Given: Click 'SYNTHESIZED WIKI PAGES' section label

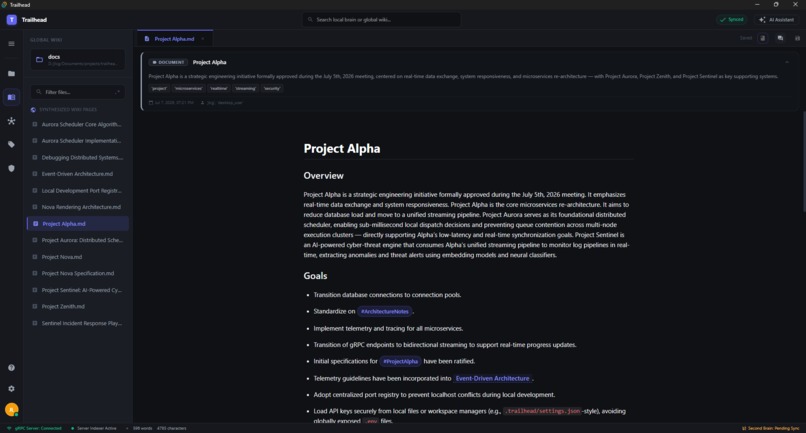Looking at the screenshot, I should pyautogui.click(x=68, y=110).
